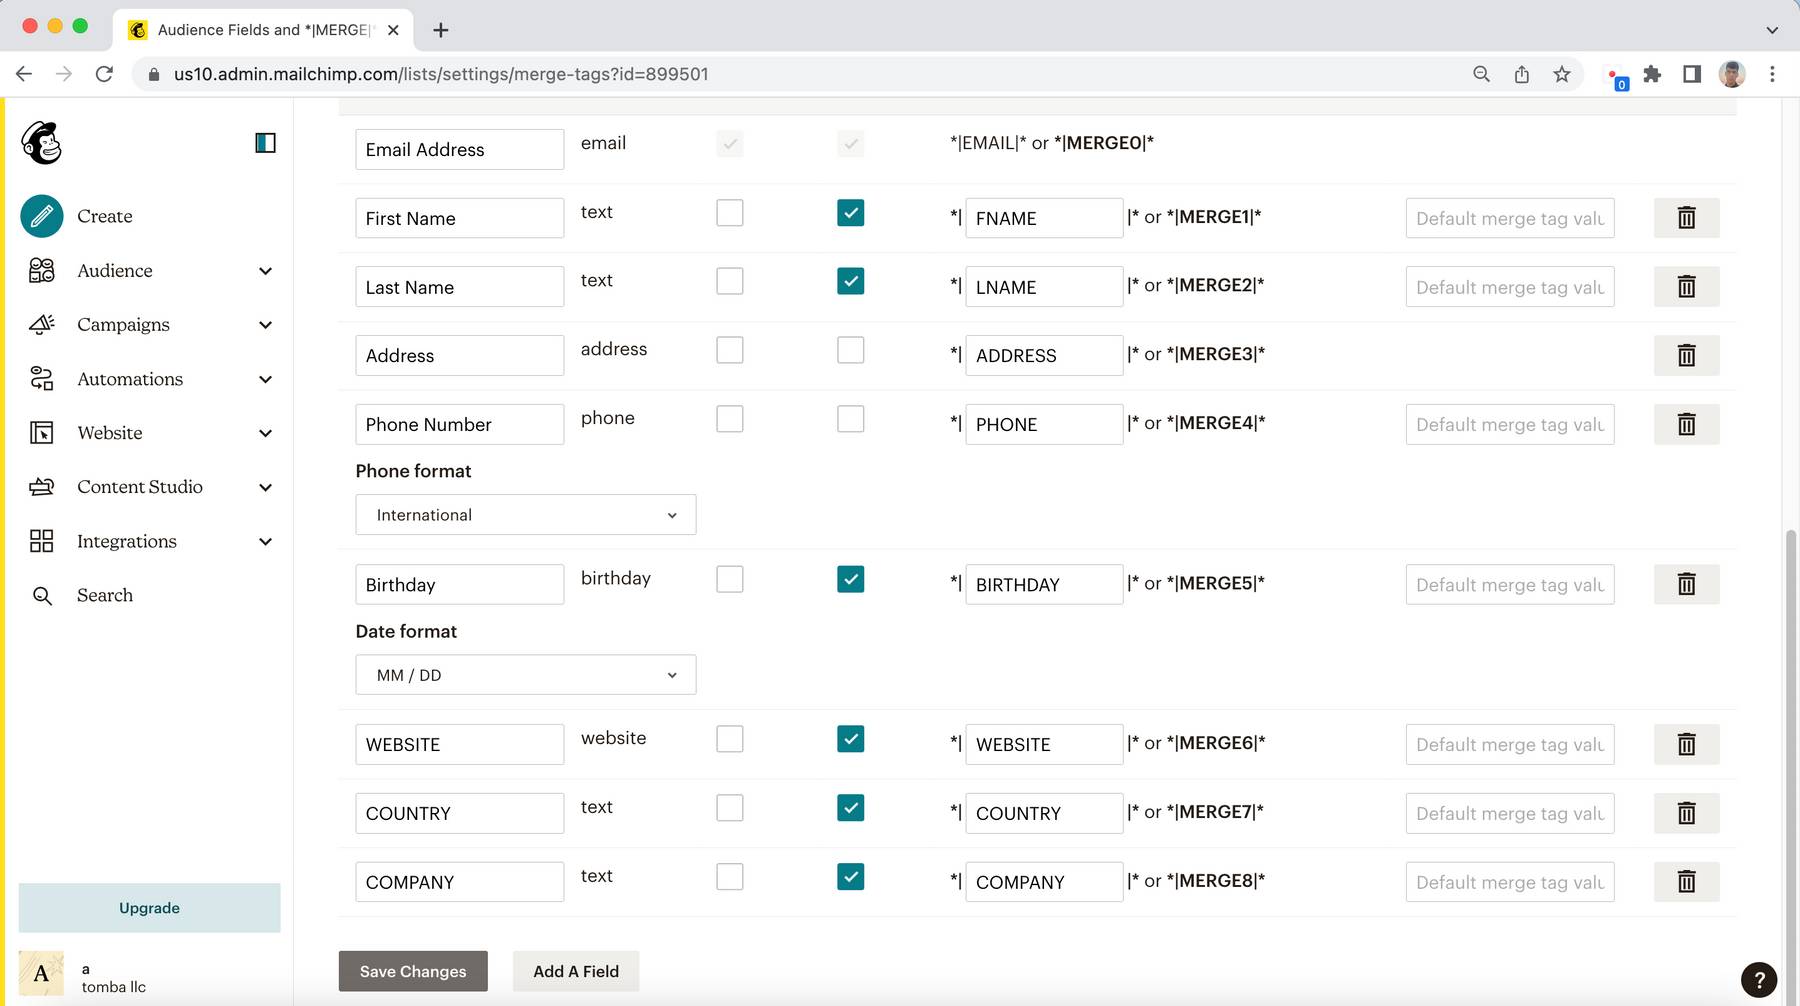The image size is (1800, 1006).
Task: Click the Content Studio icon
Action: (x=42, y=487)
